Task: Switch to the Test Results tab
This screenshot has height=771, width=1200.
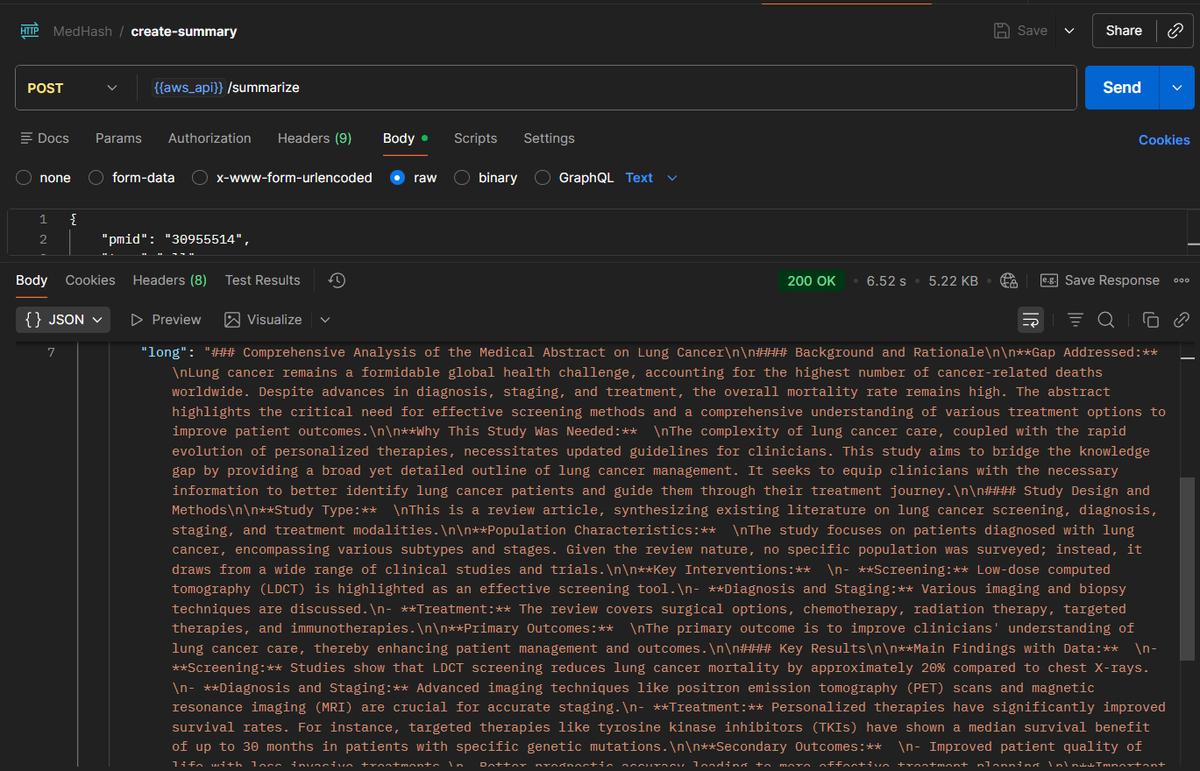Action: click(262, 280)
